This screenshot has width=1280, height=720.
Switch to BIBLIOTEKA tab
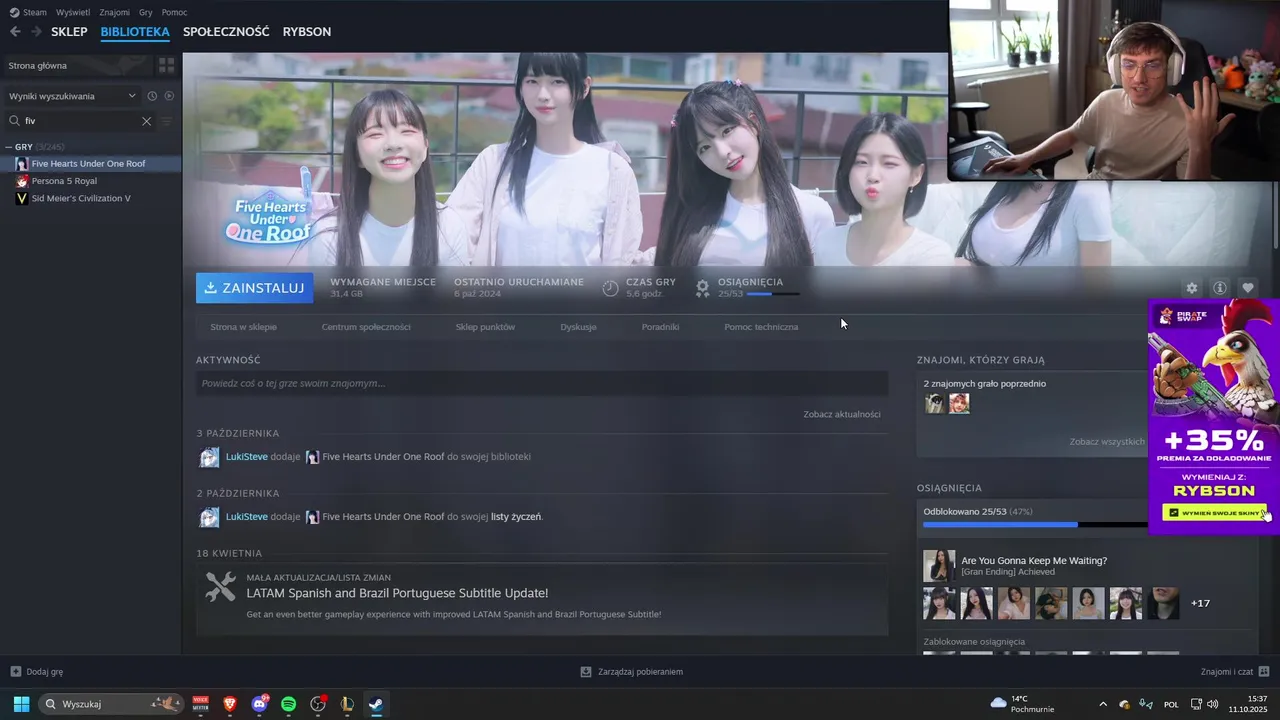click(135, 32)
